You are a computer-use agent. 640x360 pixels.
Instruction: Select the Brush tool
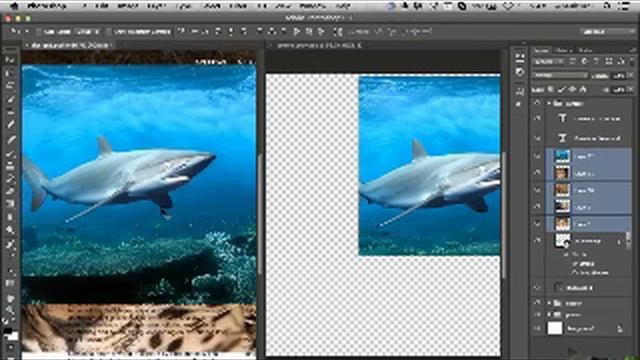[x=10, y=153]
